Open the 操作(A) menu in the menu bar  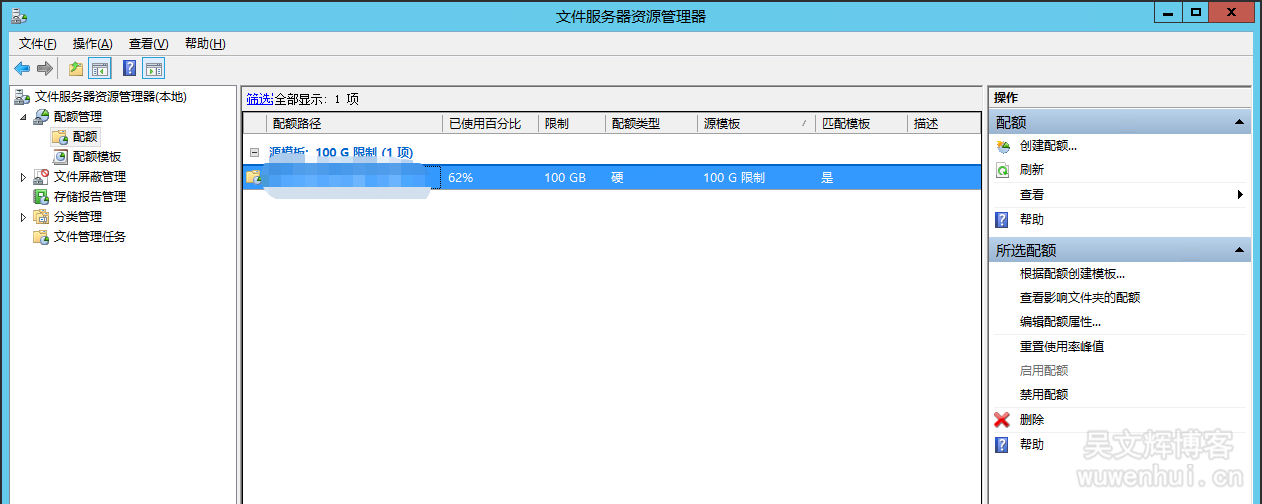click(92, 44)
